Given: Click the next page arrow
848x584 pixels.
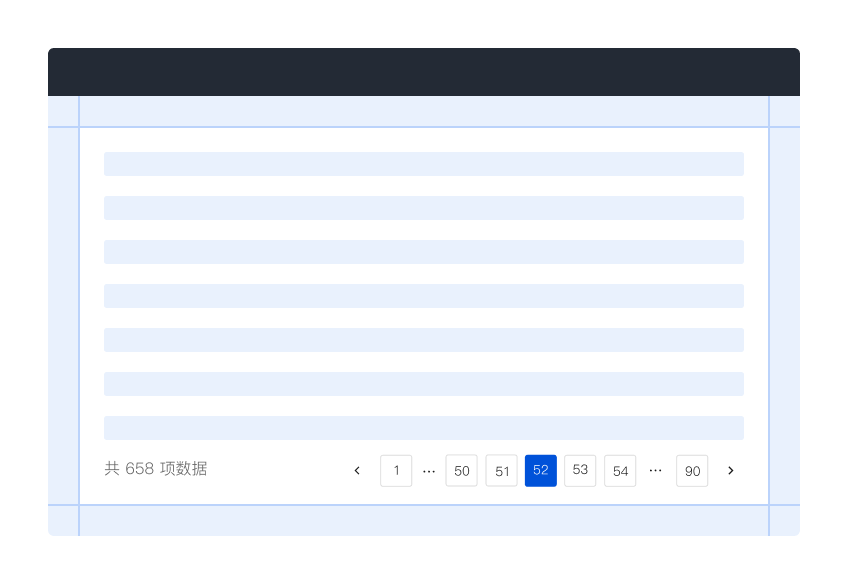Looking at the screenshot, I should (x=731, y=470).
